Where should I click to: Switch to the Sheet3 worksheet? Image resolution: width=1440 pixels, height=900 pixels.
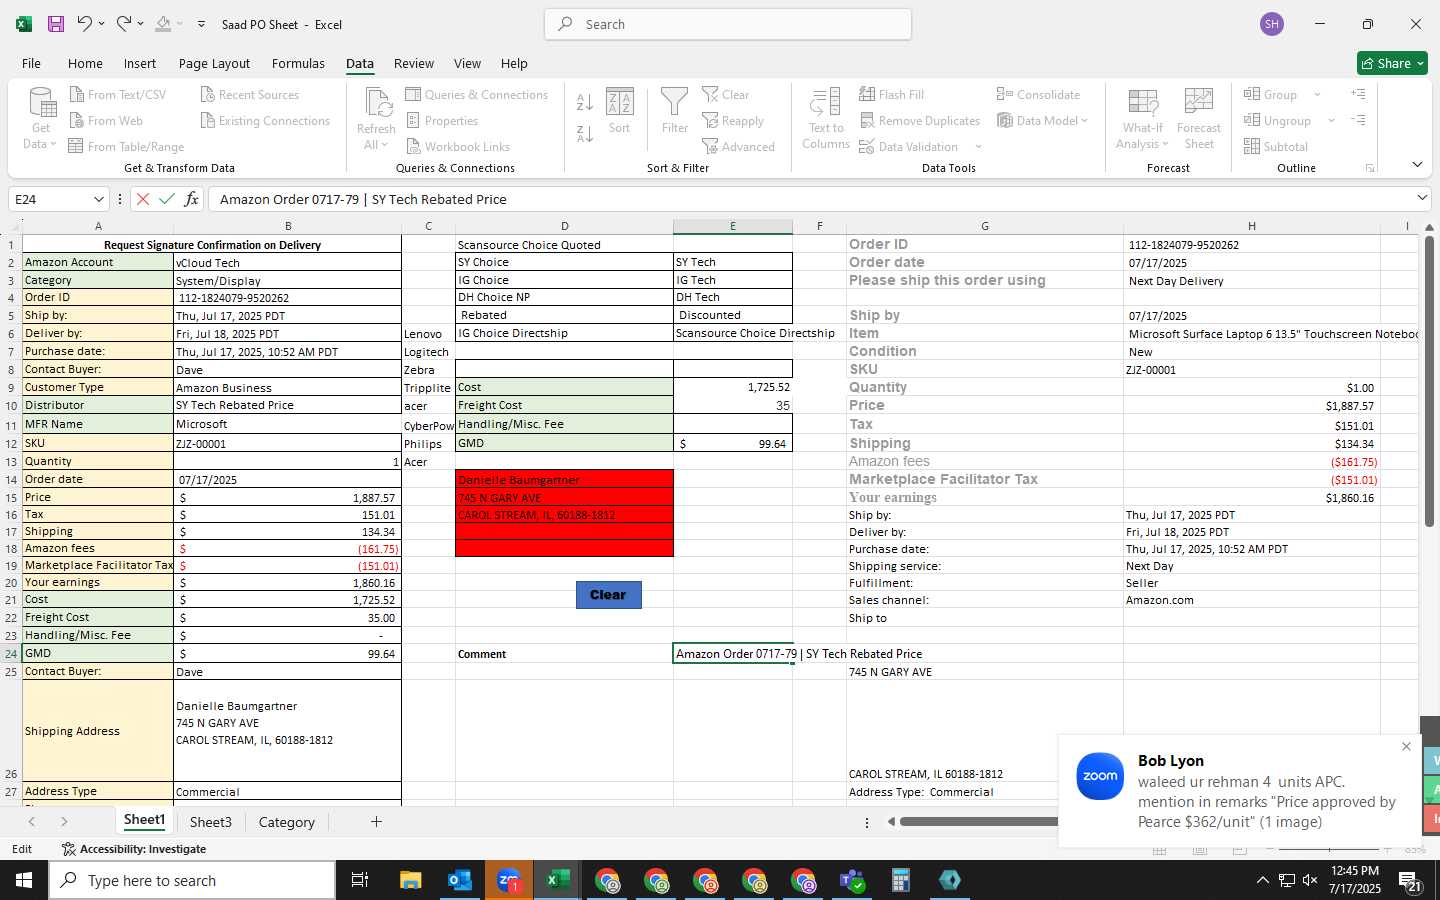point(211,822)
